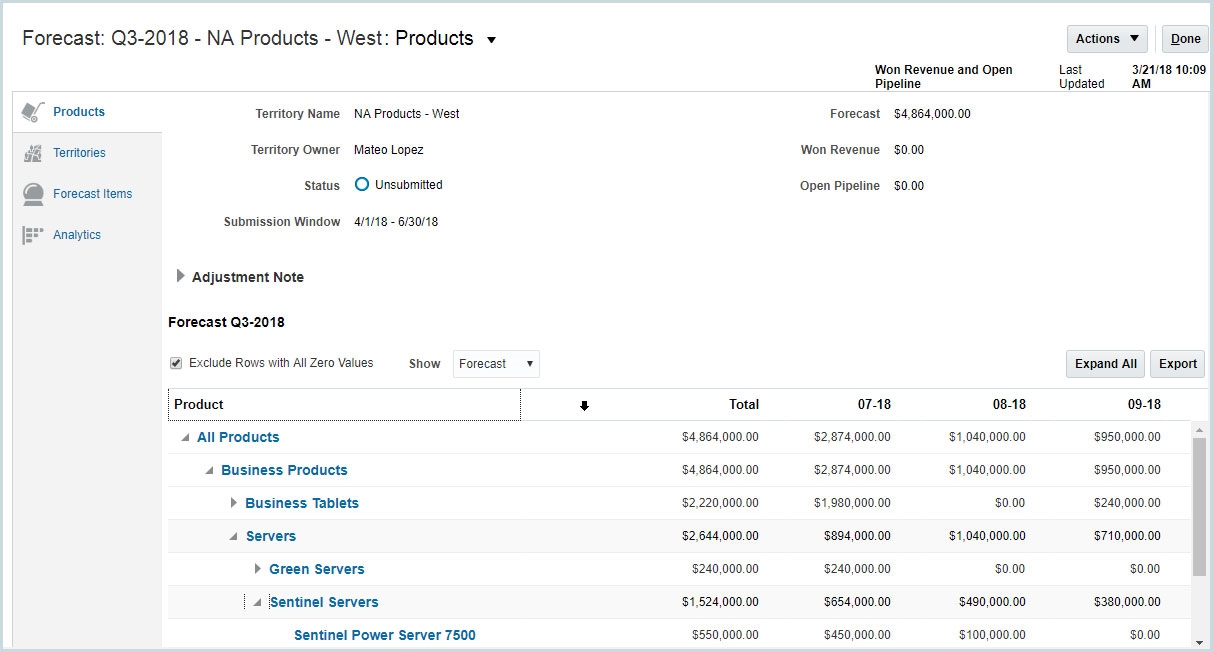Open the Products view switcher arrow in title
This screenshot has height=652, width=1213.
(x=491, y=41)
